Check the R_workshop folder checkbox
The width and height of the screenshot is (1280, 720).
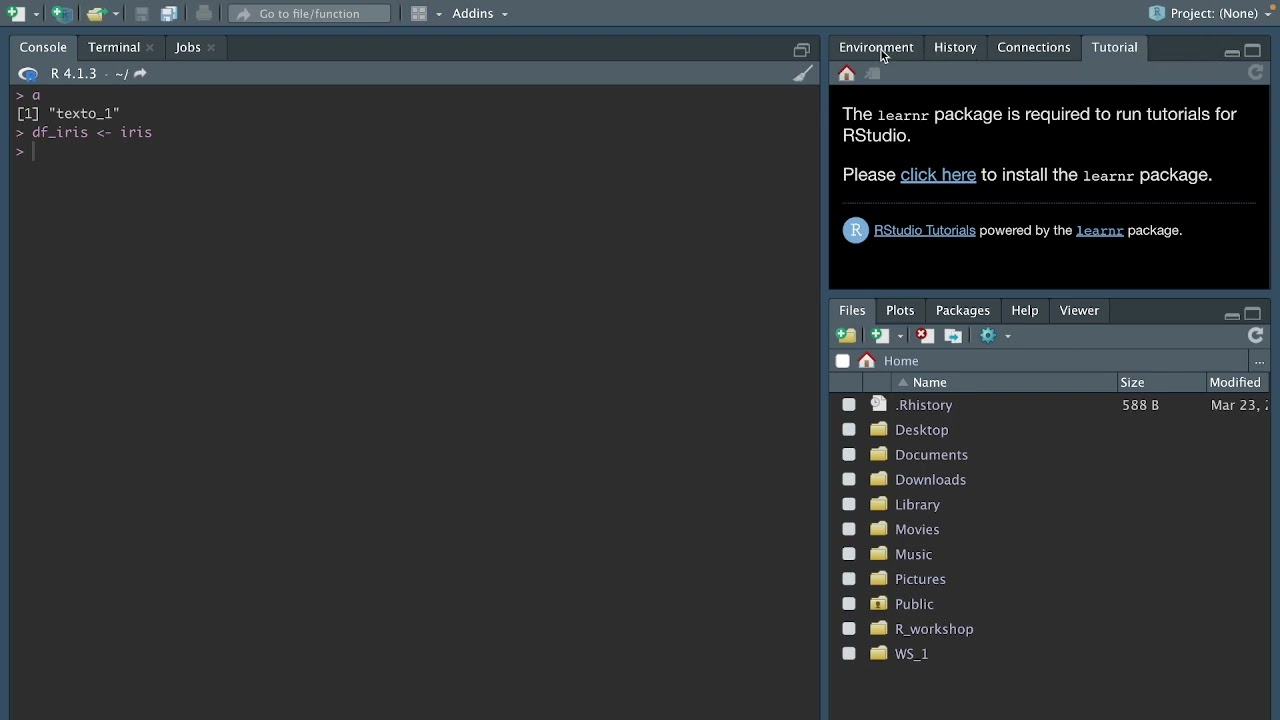(x=849, y=629)
